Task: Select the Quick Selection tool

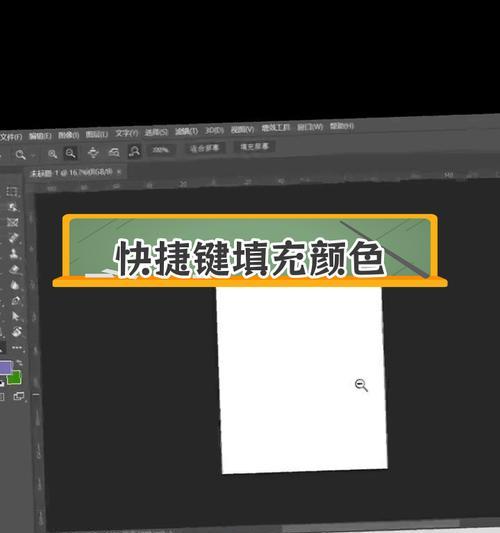Action: 13,207
